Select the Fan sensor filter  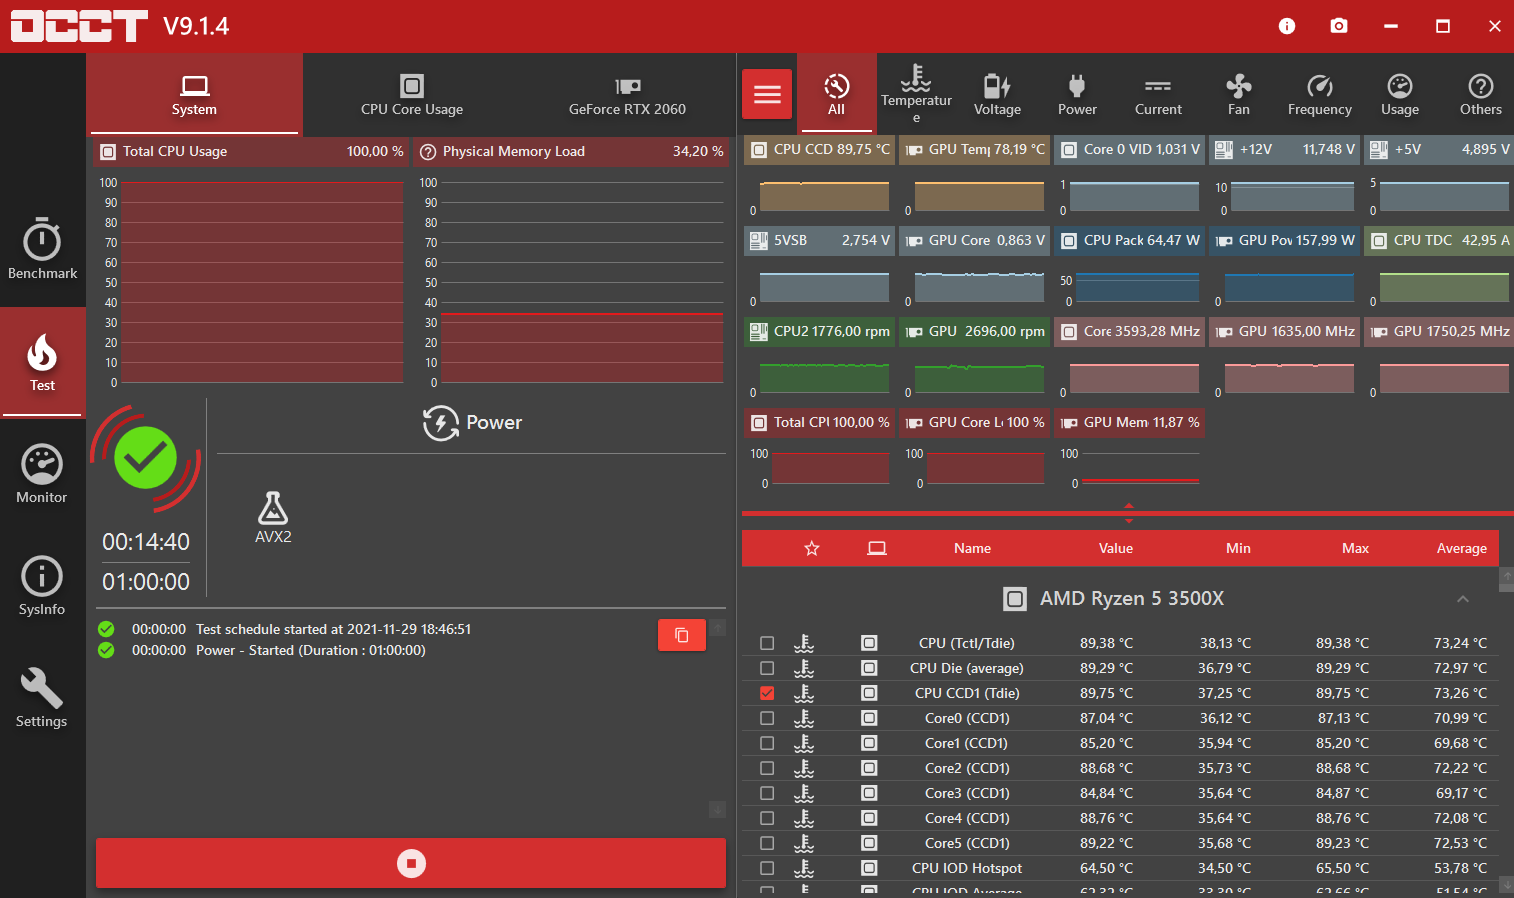point(1239,95)
